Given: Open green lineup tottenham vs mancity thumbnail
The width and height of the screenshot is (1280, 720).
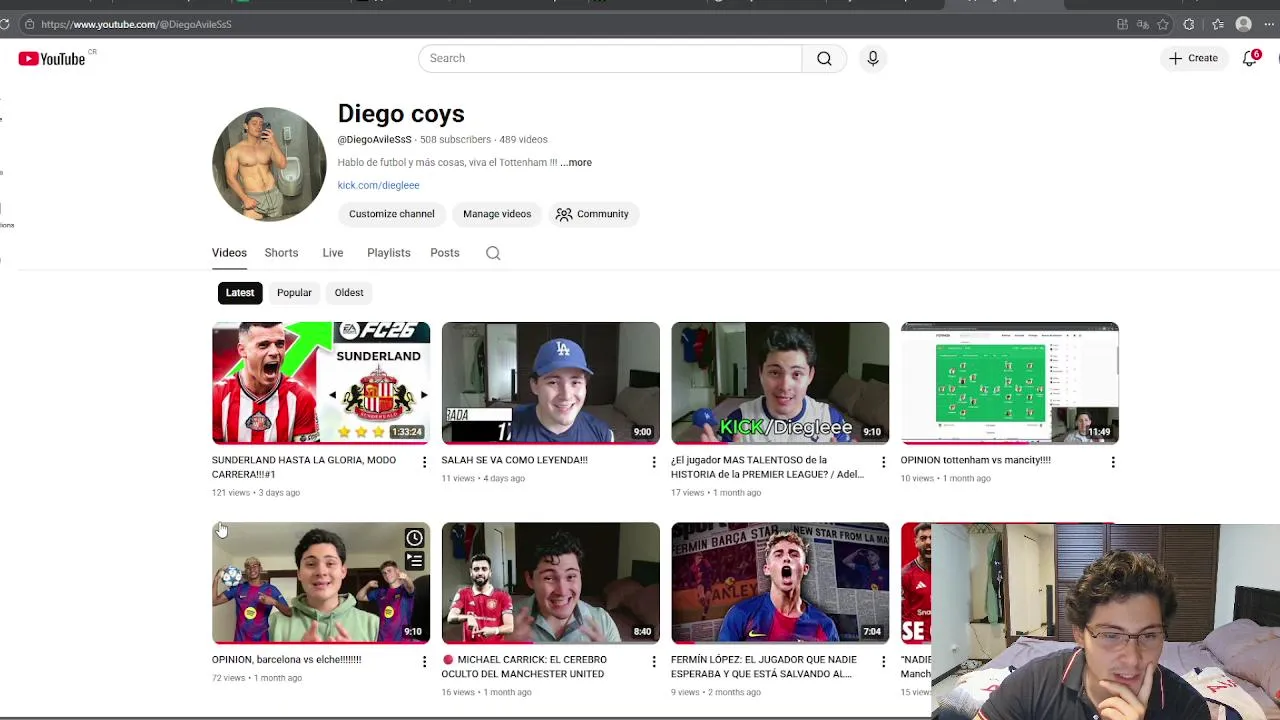Looking at the screenshot, I should click(x=1010, y=383).
